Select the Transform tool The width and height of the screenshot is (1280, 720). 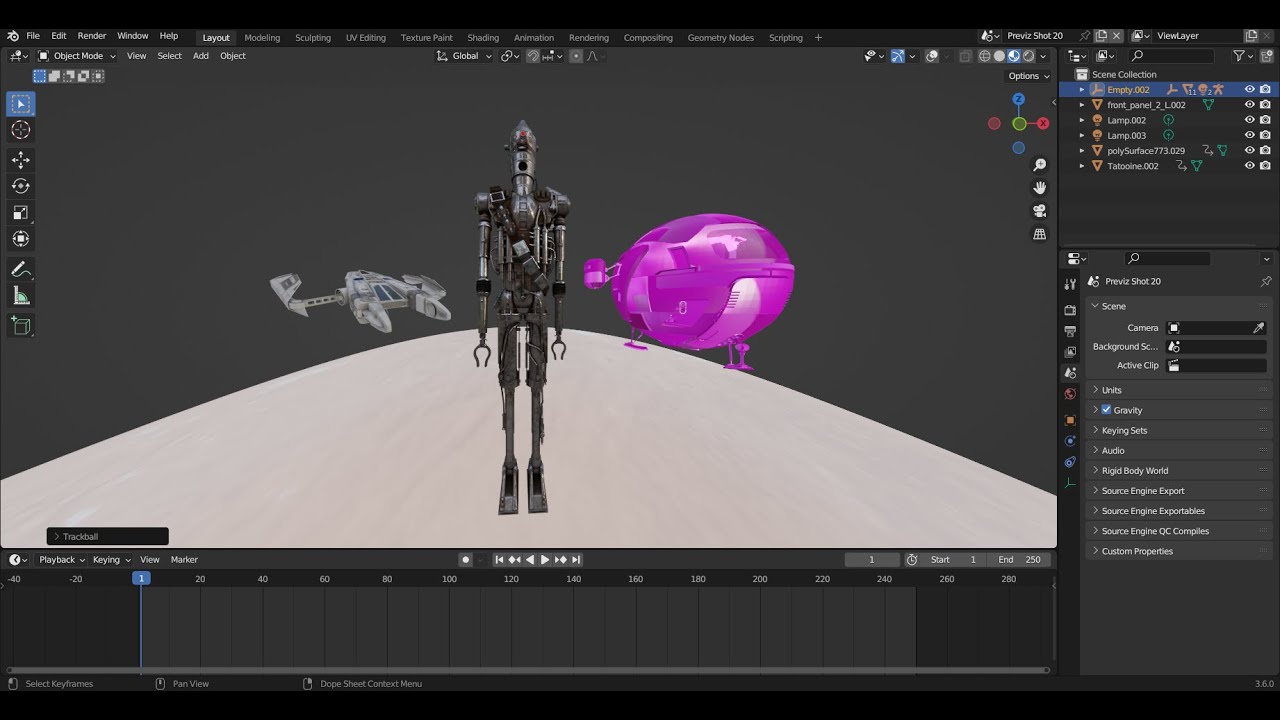(21, 238)
